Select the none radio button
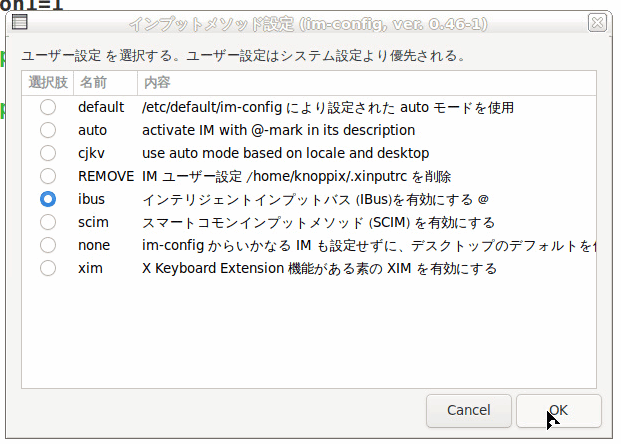The height and width of the screenshot is (444, 621). point(48,245)
